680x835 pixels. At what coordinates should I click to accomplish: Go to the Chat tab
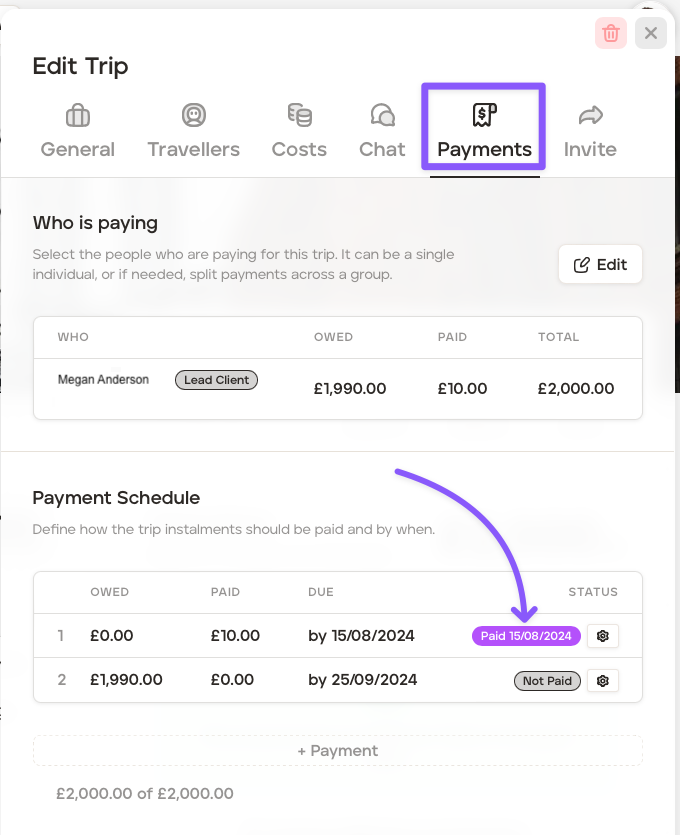pos(382,149)
